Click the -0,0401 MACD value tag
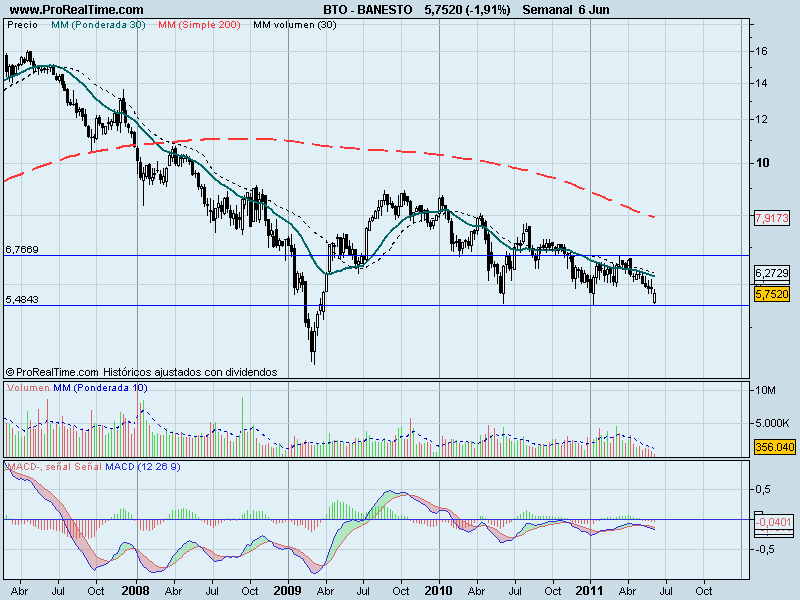The height and width of the screenshot is (600, 800). (774, 522)
